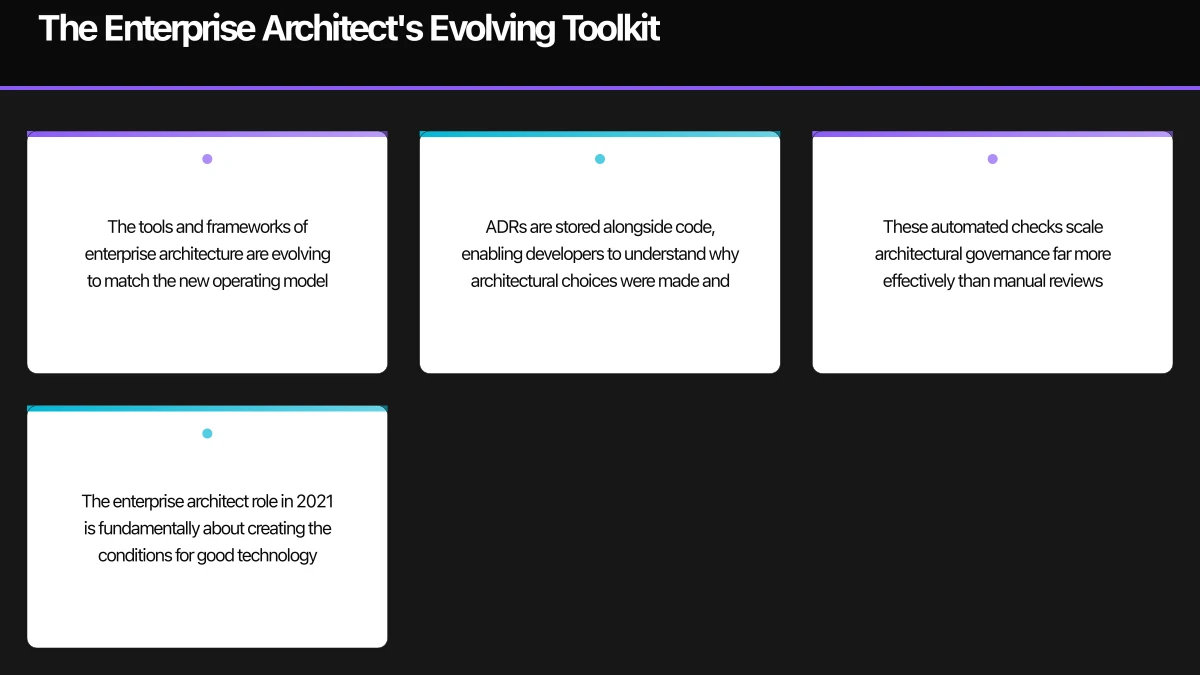Click the purple gradient bar atop the first card
Viewport: 1200px width, 675px height.
pyautogui.click(x=207, y=133)
